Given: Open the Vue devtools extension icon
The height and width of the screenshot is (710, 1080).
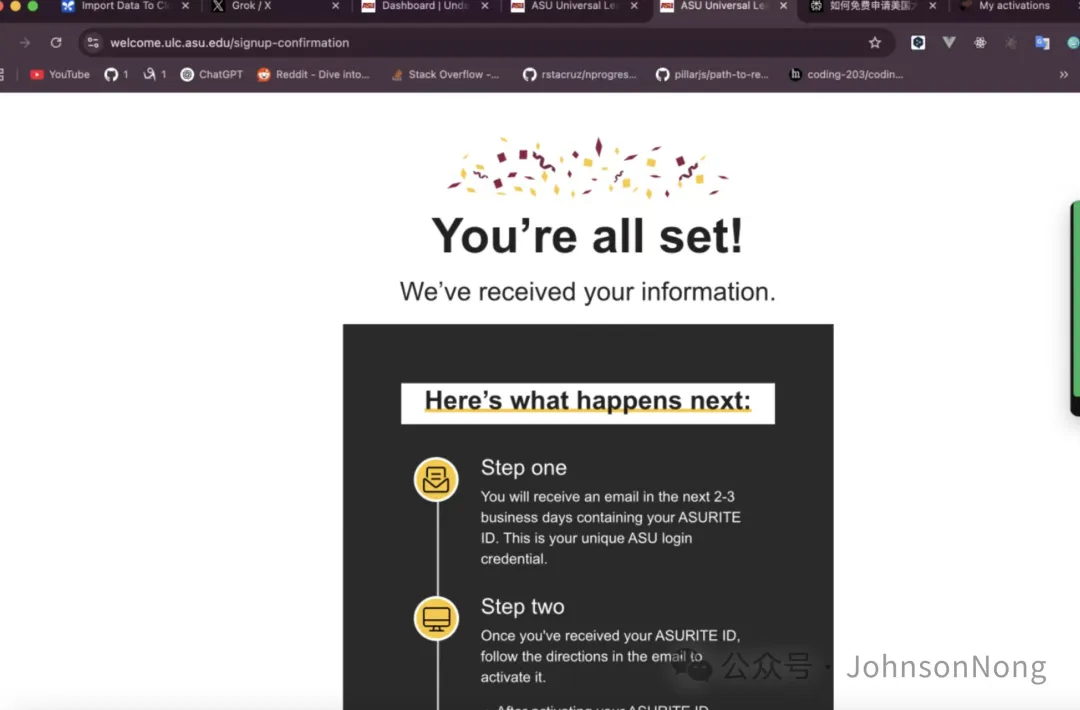Looking at the screenshot, I should click(949, 43).
